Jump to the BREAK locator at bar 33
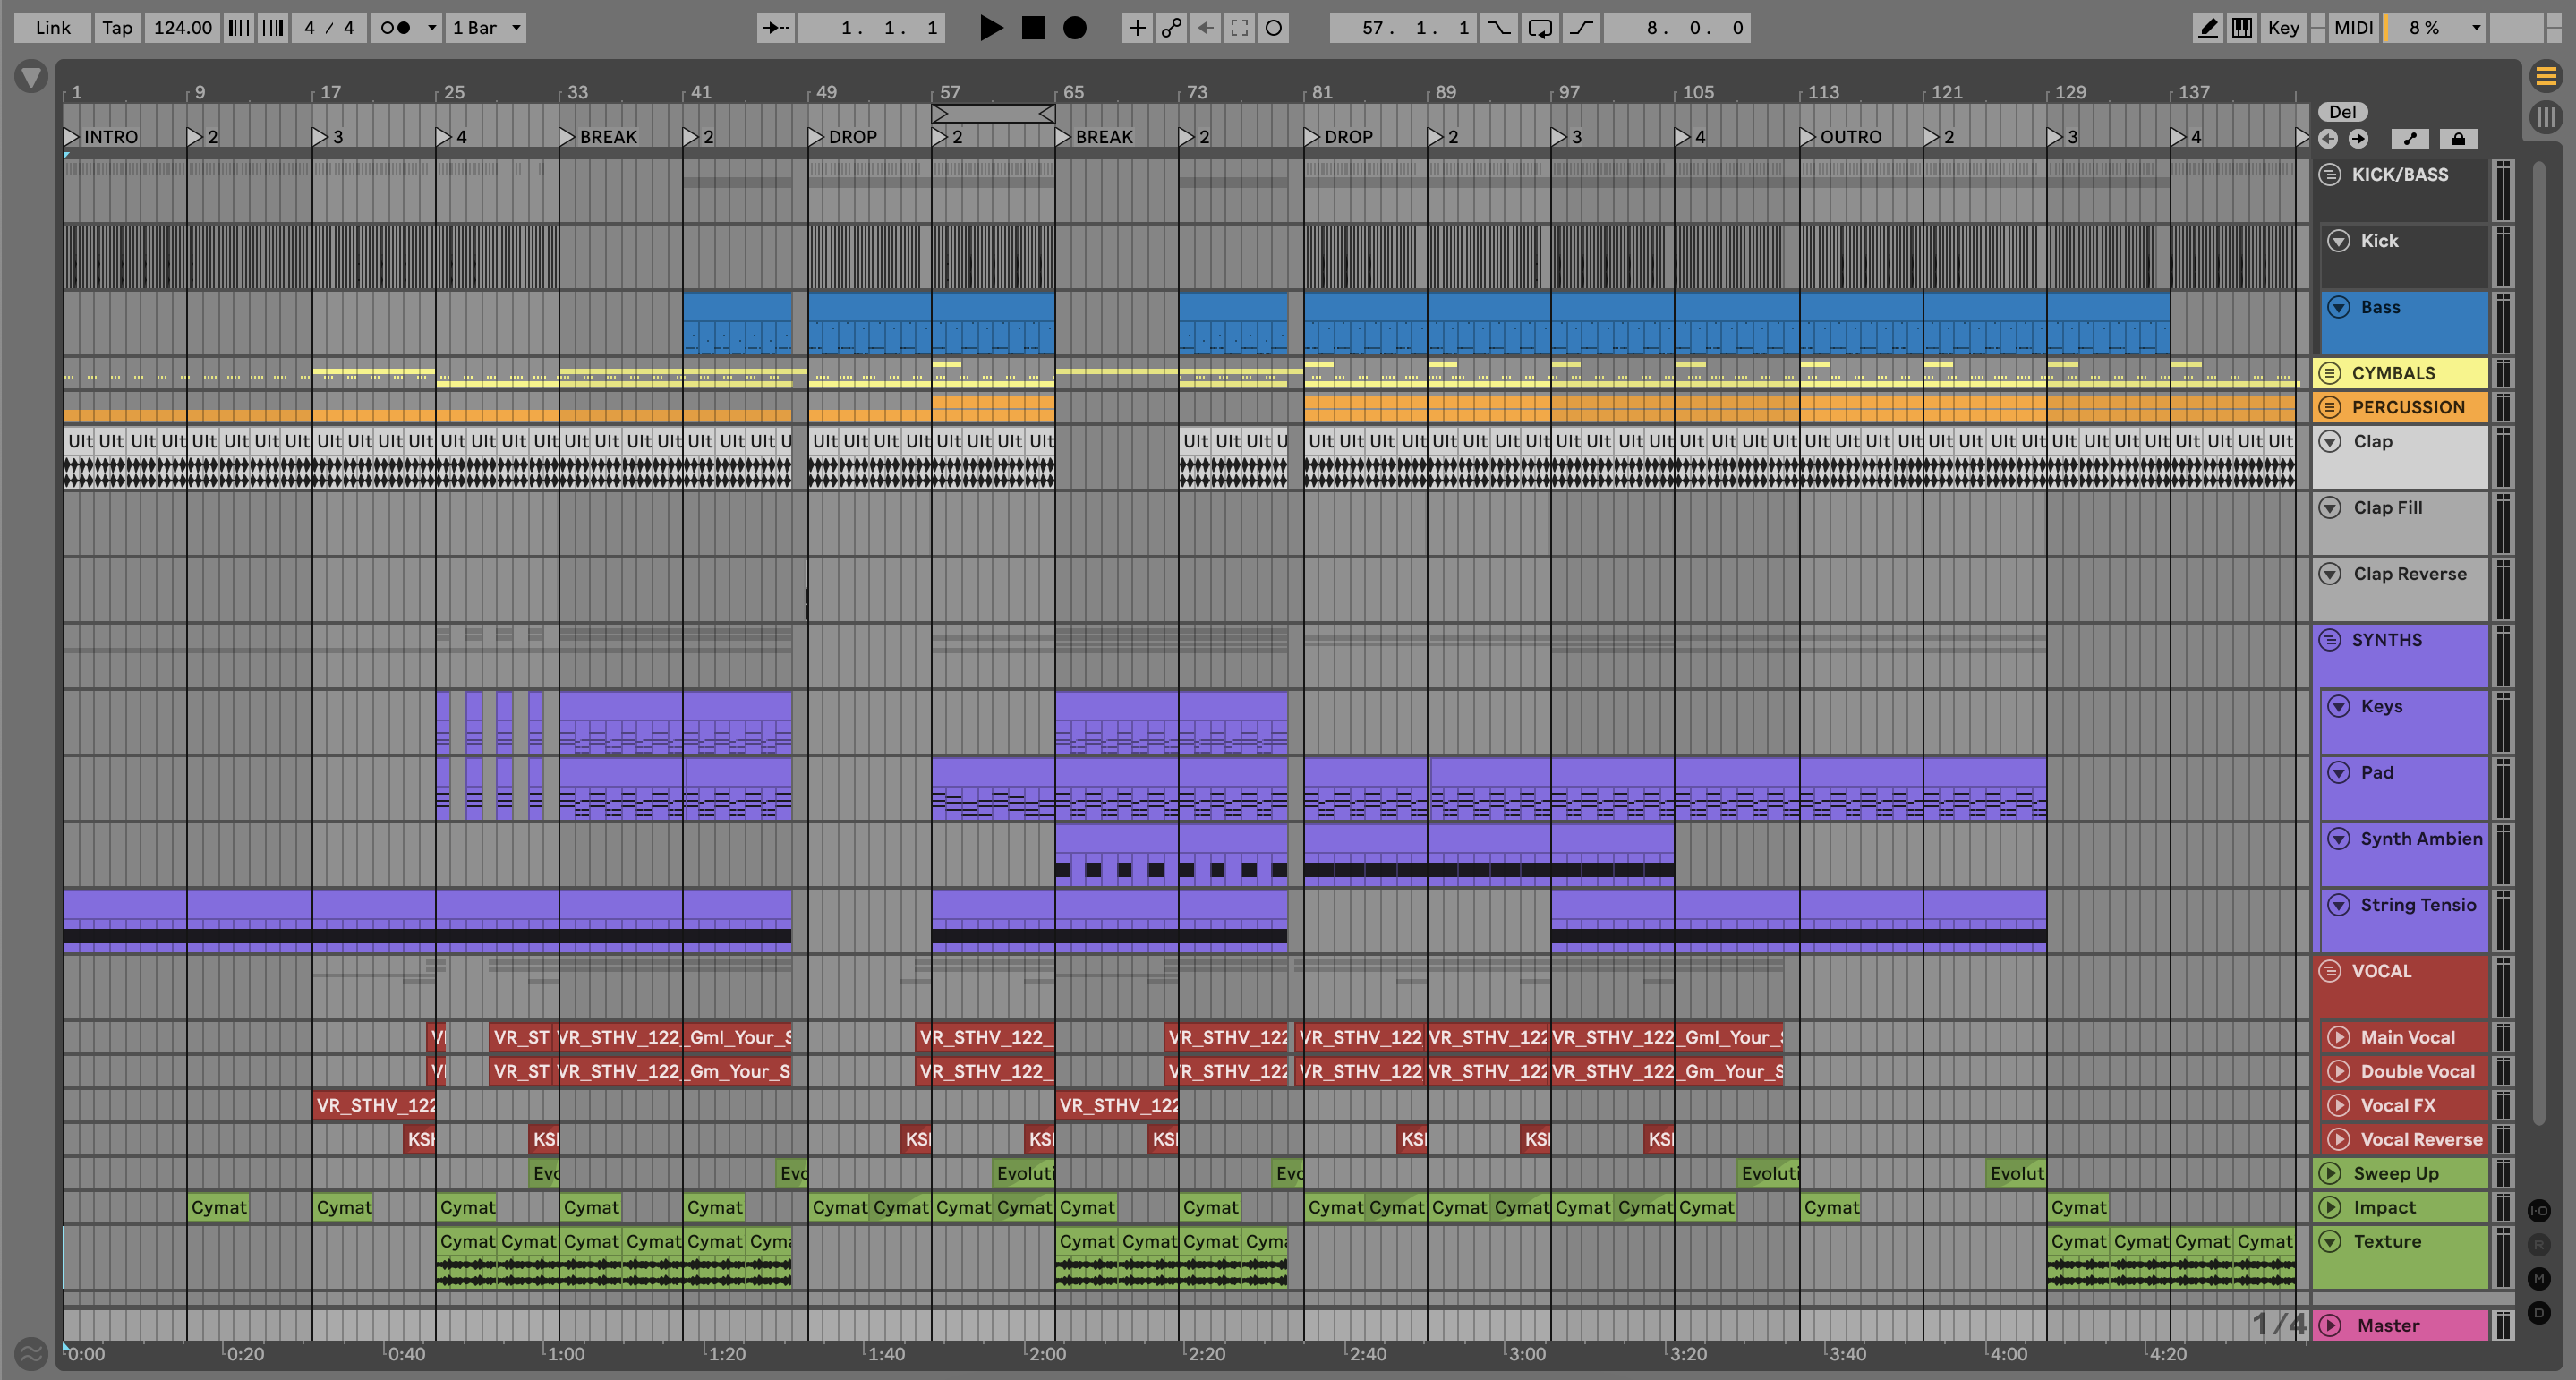The image size is (2576, 1380). [x=567, y=137]
